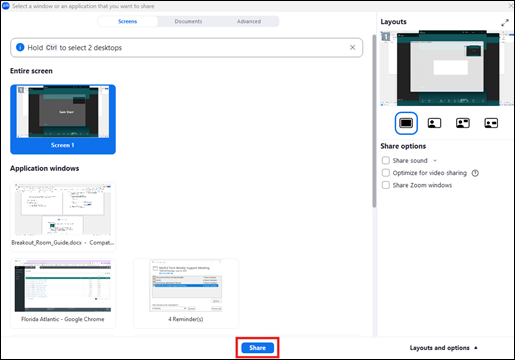Click the Zoom logo in the title bar

pos(6,6)
